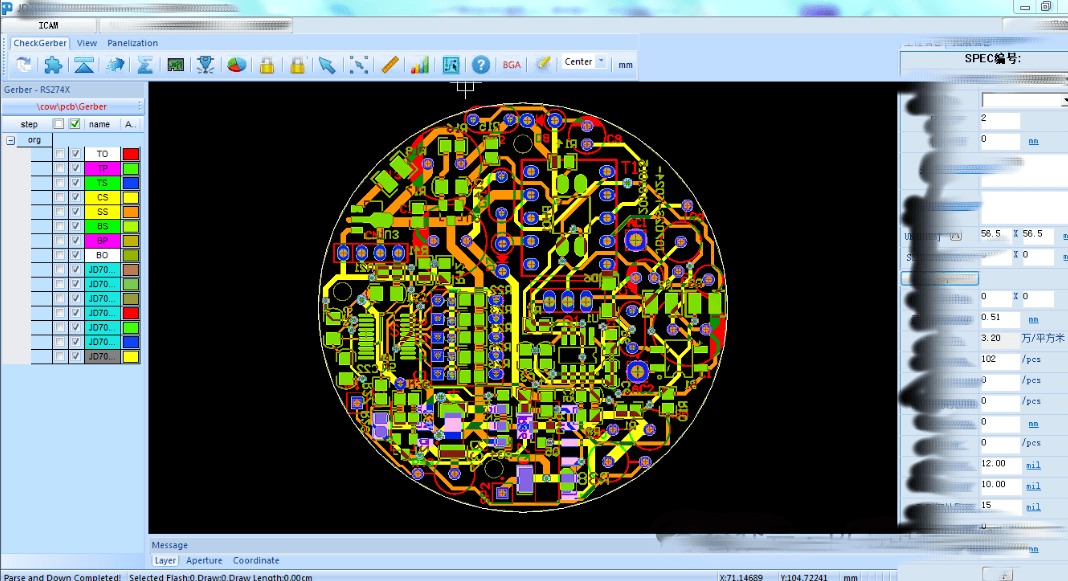
Task: Collapse the org step tree node
Action: (11, 141)
